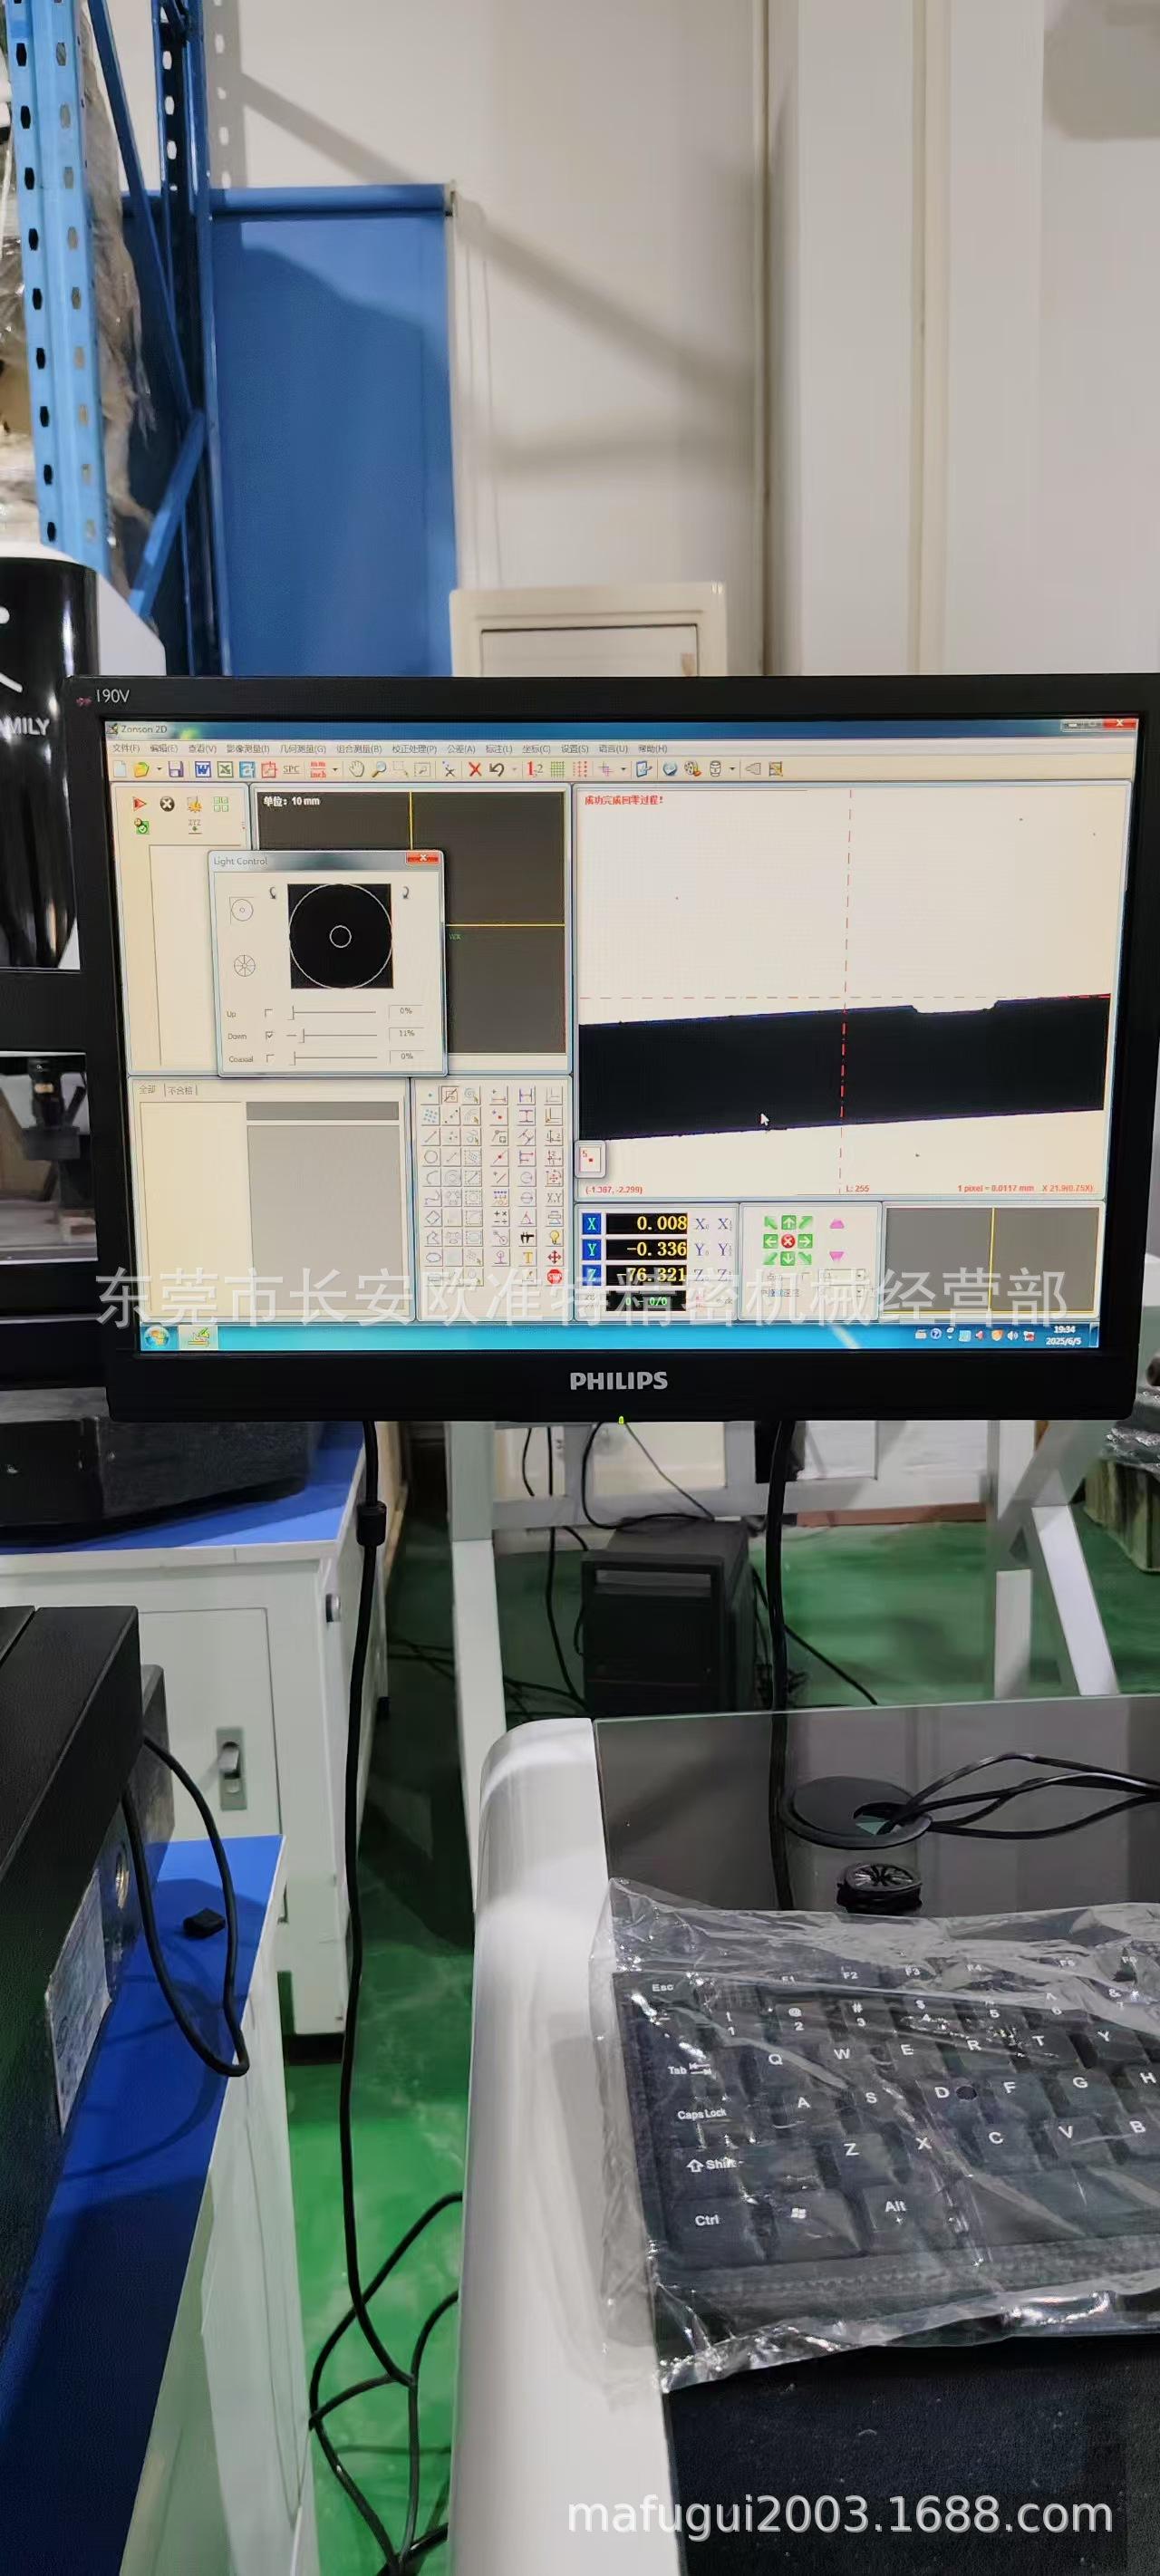Viewport: 1160px width, 2576px height.
Task: Click the Save floppy disk icon
Action: click(176, 769)
